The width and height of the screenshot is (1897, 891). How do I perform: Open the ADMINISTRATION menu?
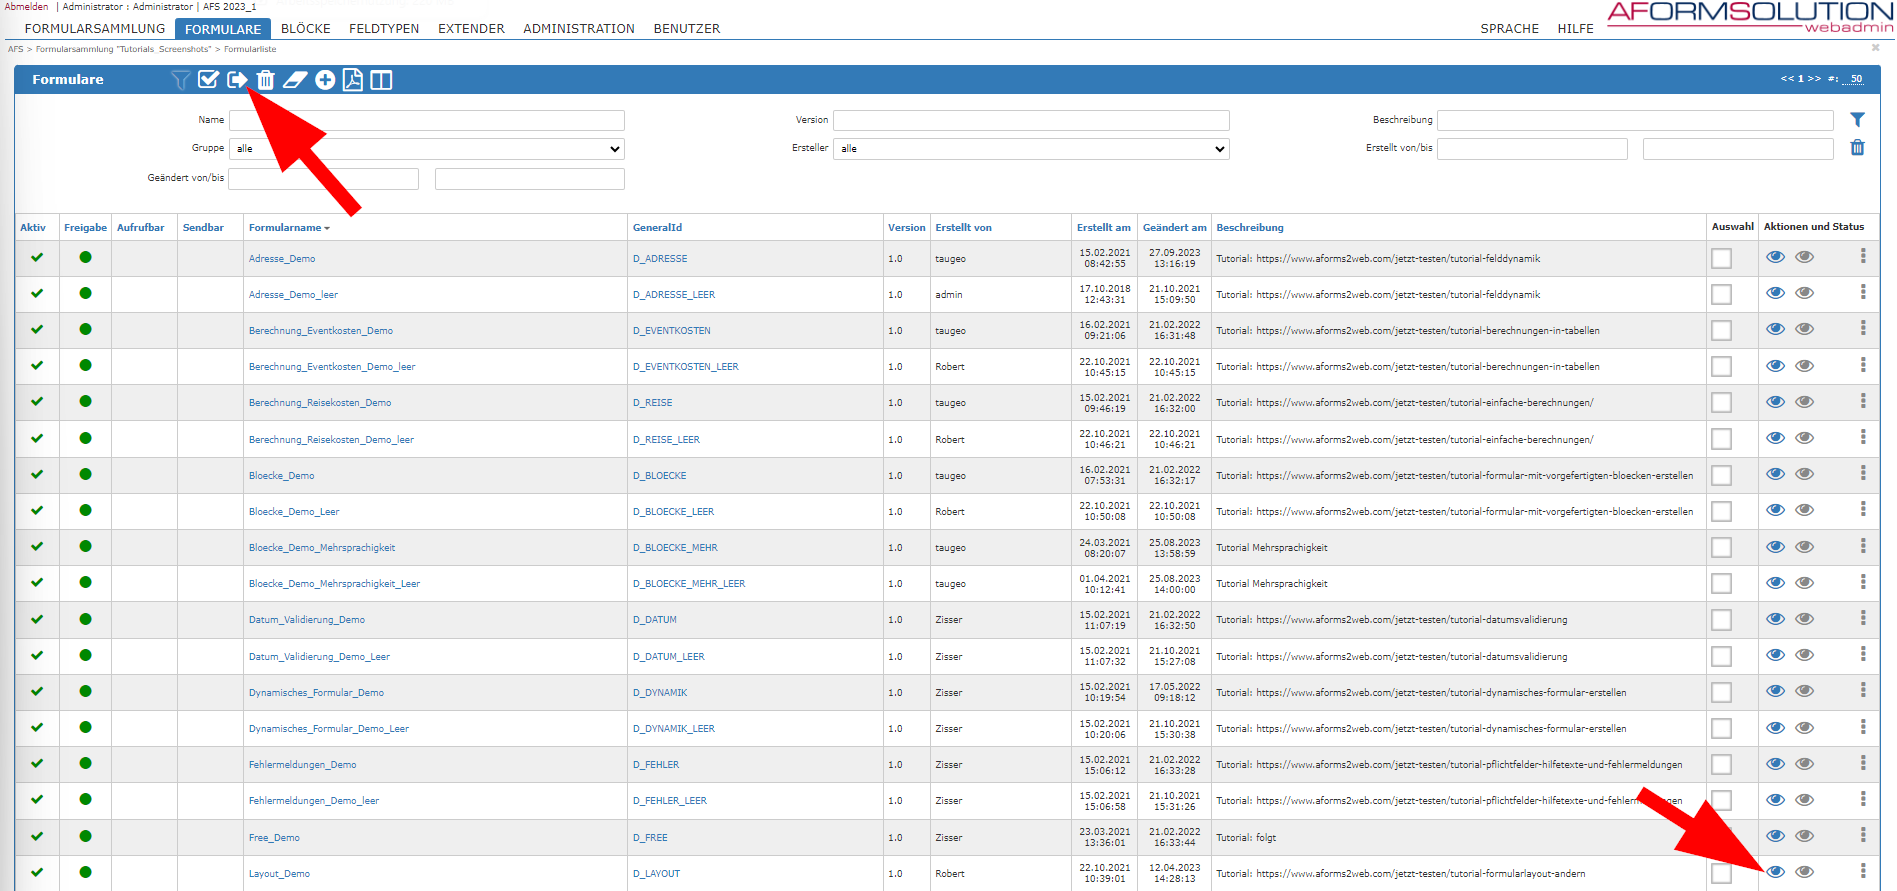(x=578, y=29)
